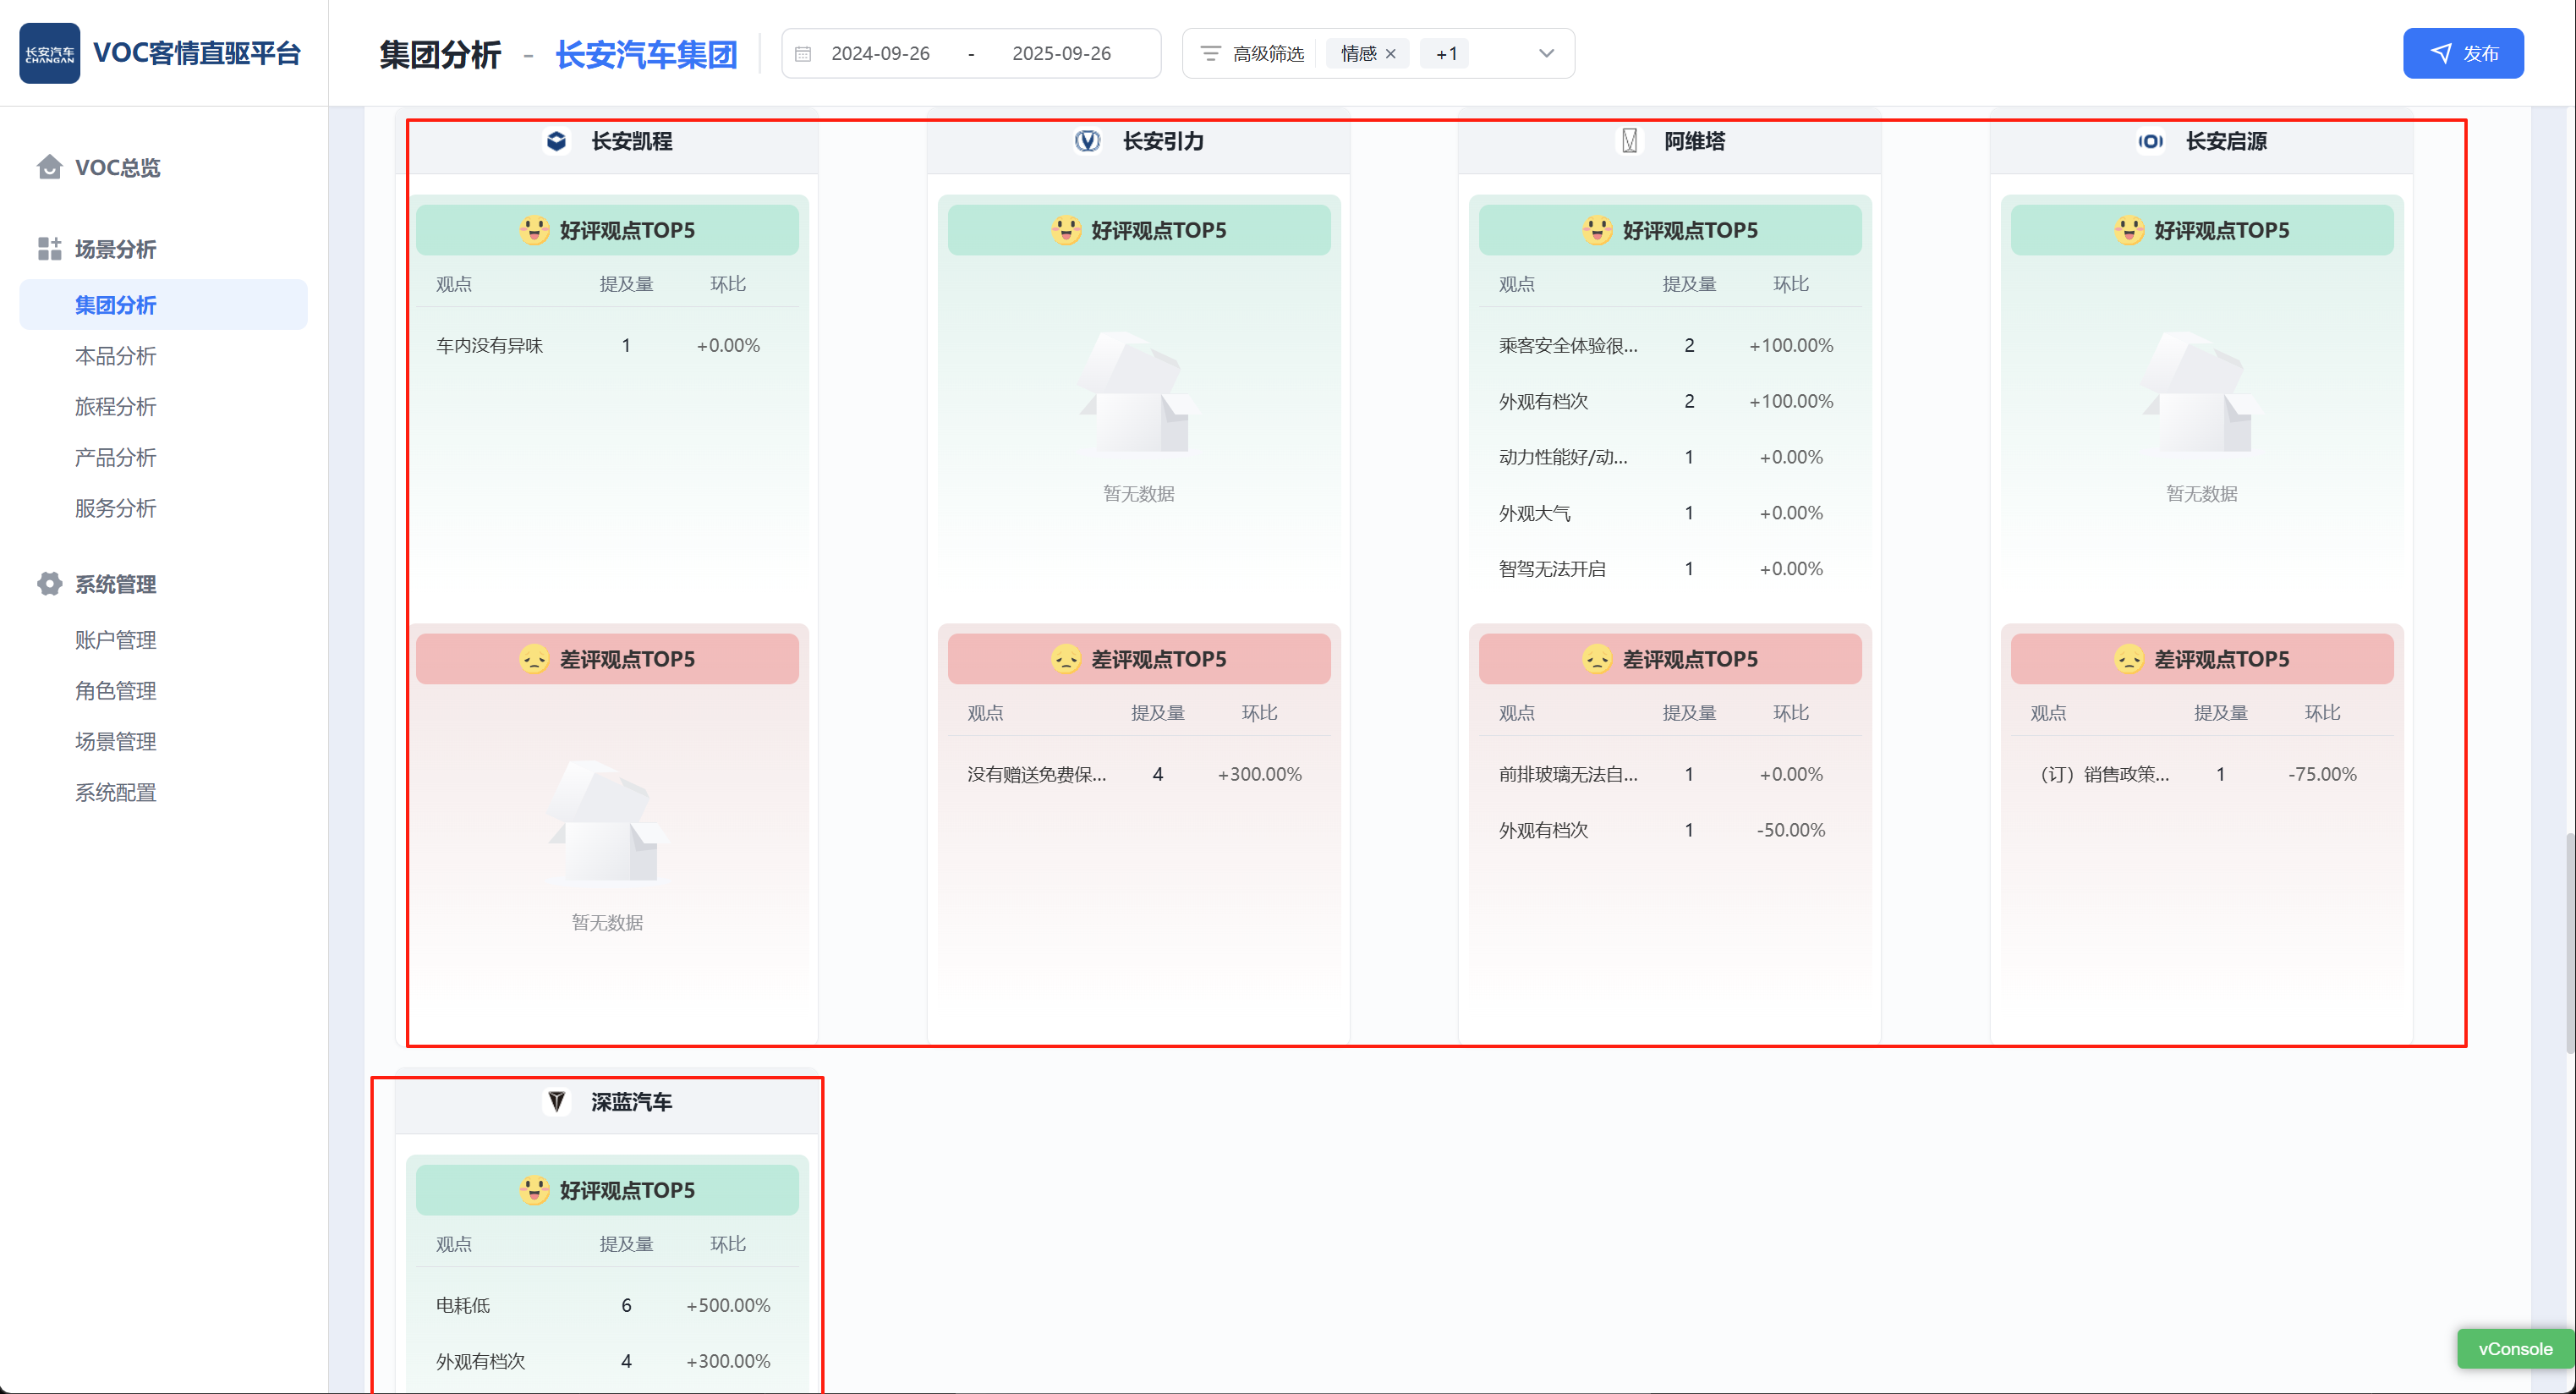The height and width of the screenshot is (1394, 2576).
Task: Open the green vConsole button
Action: [x=2514, y=1349]
